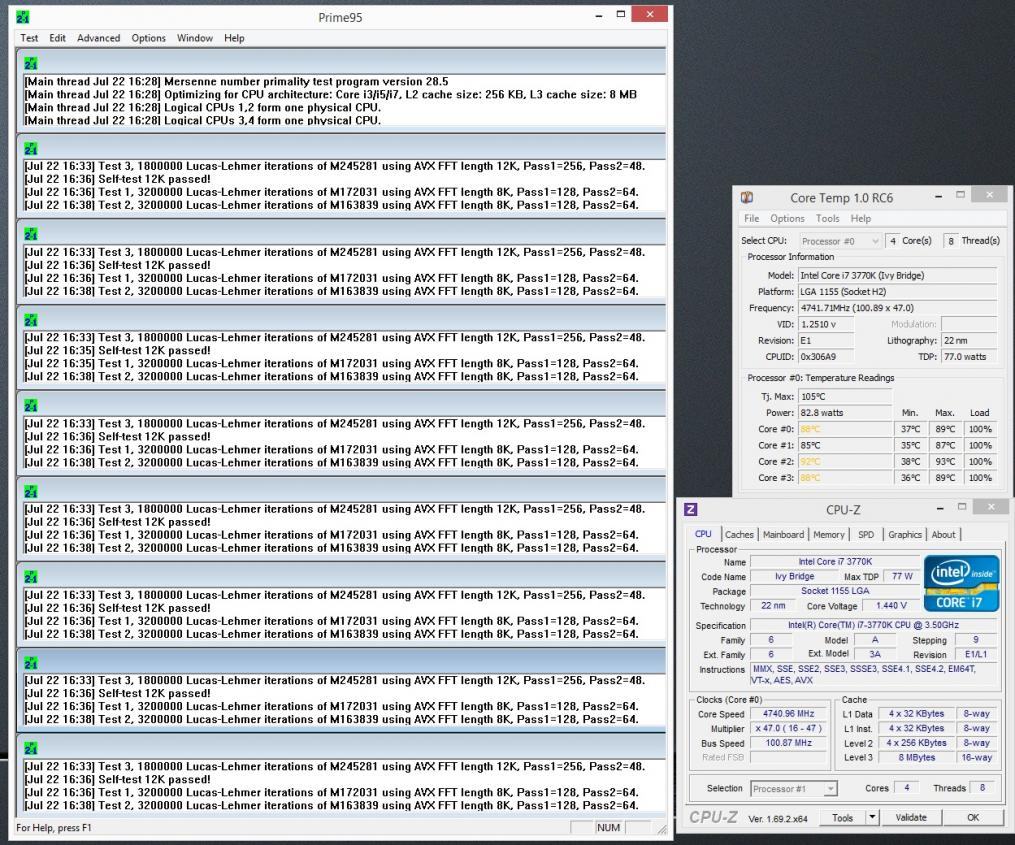
Task: Click the CPU-Z Name Intel Core i7 3770K field
Action: pos(835,562)
